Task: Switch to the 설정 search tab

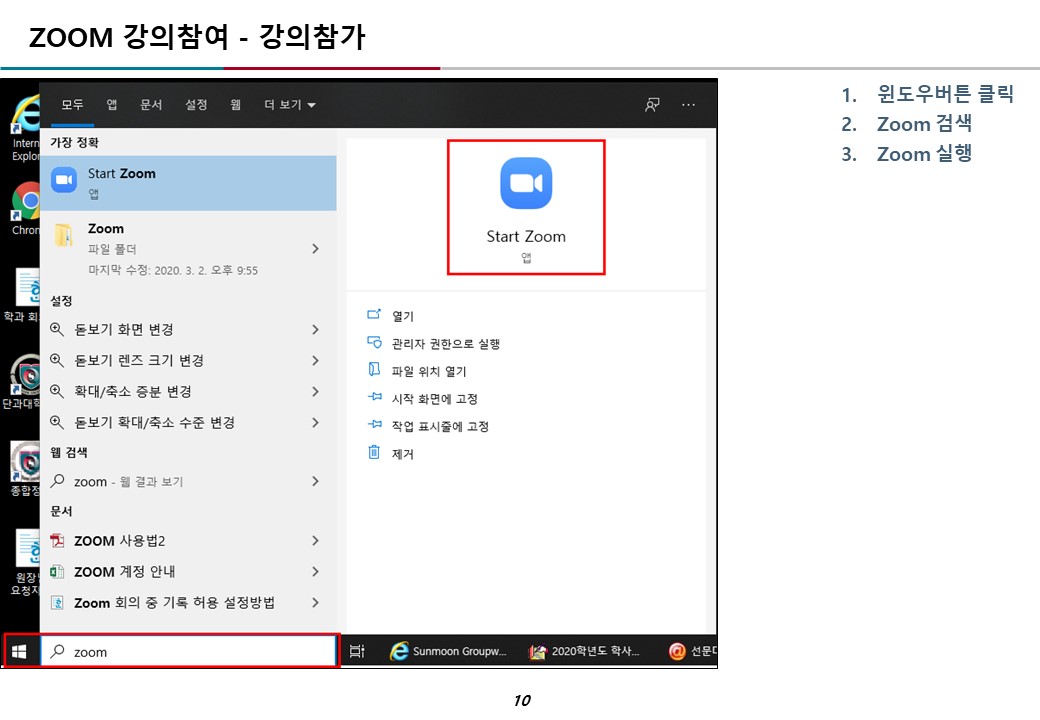Action: (196, 105)
